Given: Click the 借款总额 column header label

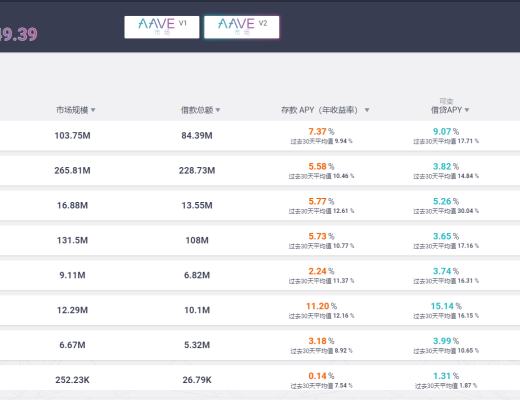Looking at the screenshot, I should (197, 110).
